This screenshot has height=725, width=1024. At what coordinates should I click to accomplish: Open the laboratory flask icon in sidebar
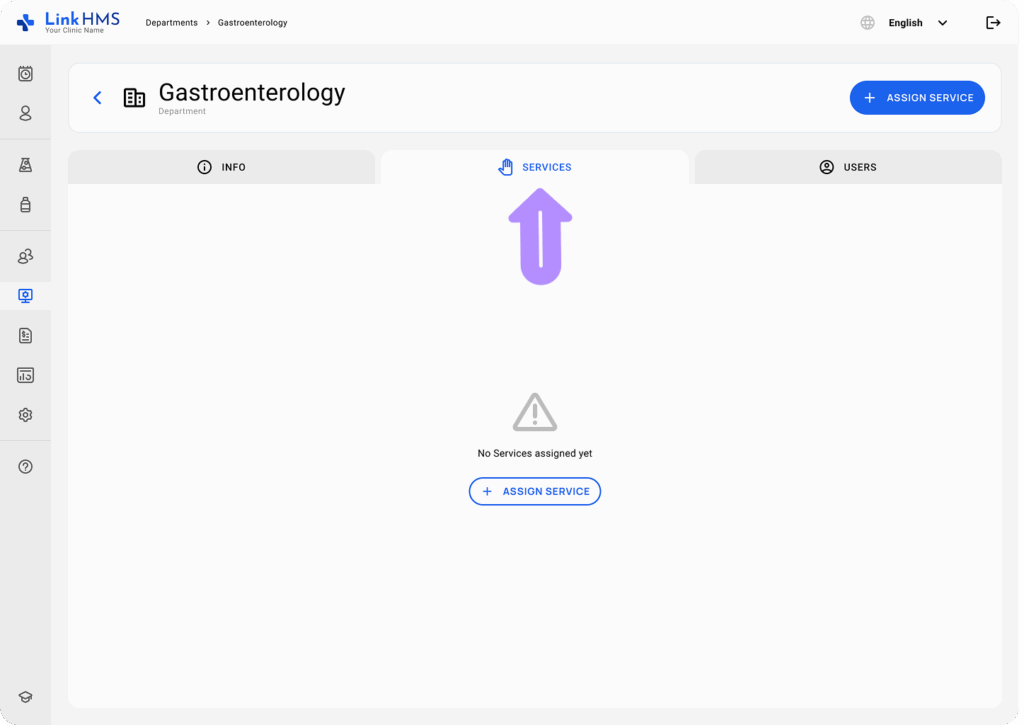click(26, 165)
